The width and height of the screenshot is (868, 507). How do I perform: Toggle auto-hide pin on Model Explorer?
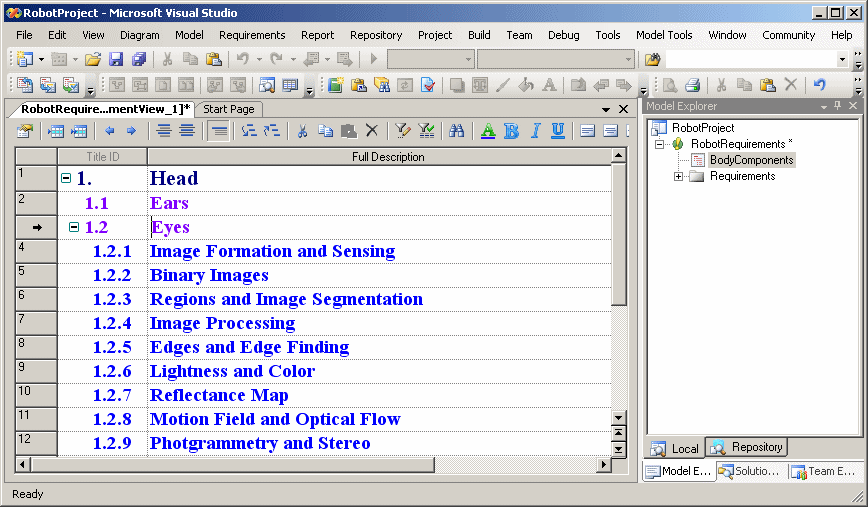(x=838, y=105)
